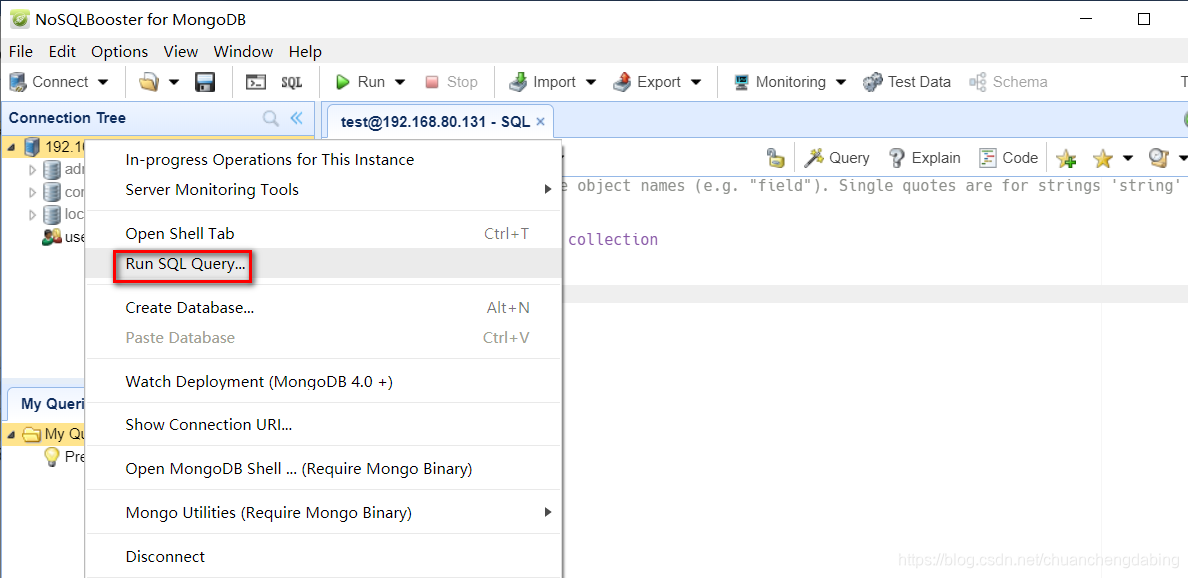The height and width of the screenshot is (578, 1188).
Task: Close the test@192.168.80.131 SQL tab
Action: tap(540, 122)
